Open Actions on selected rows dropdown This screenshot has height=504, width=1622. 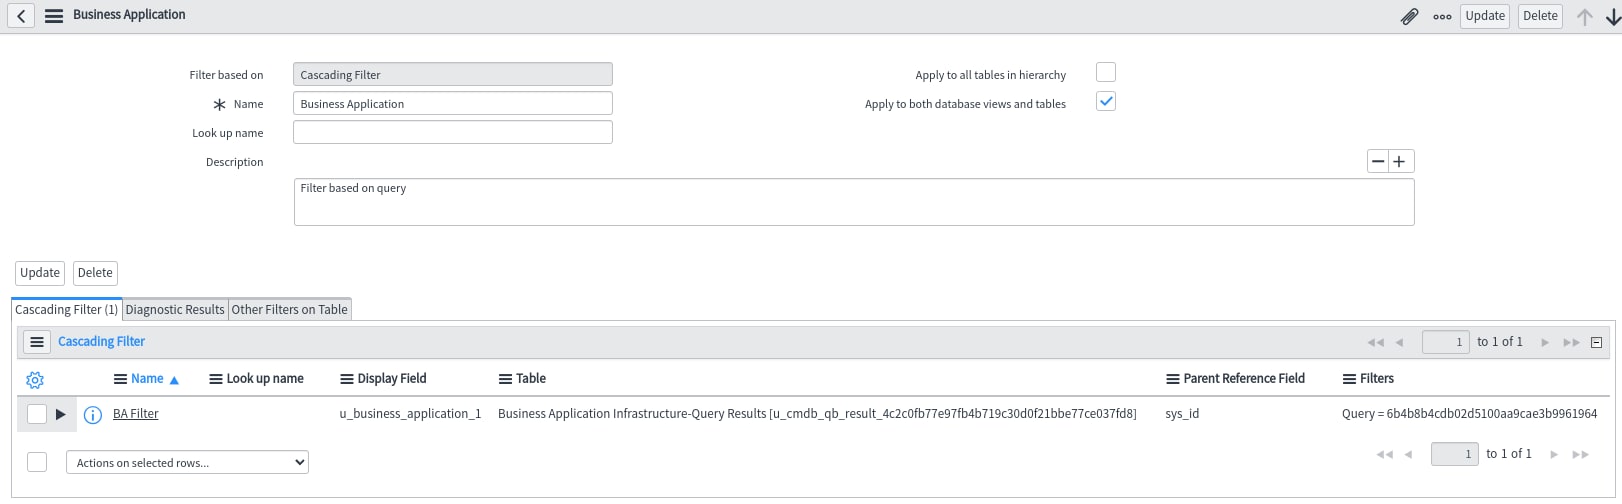[187, 462]
